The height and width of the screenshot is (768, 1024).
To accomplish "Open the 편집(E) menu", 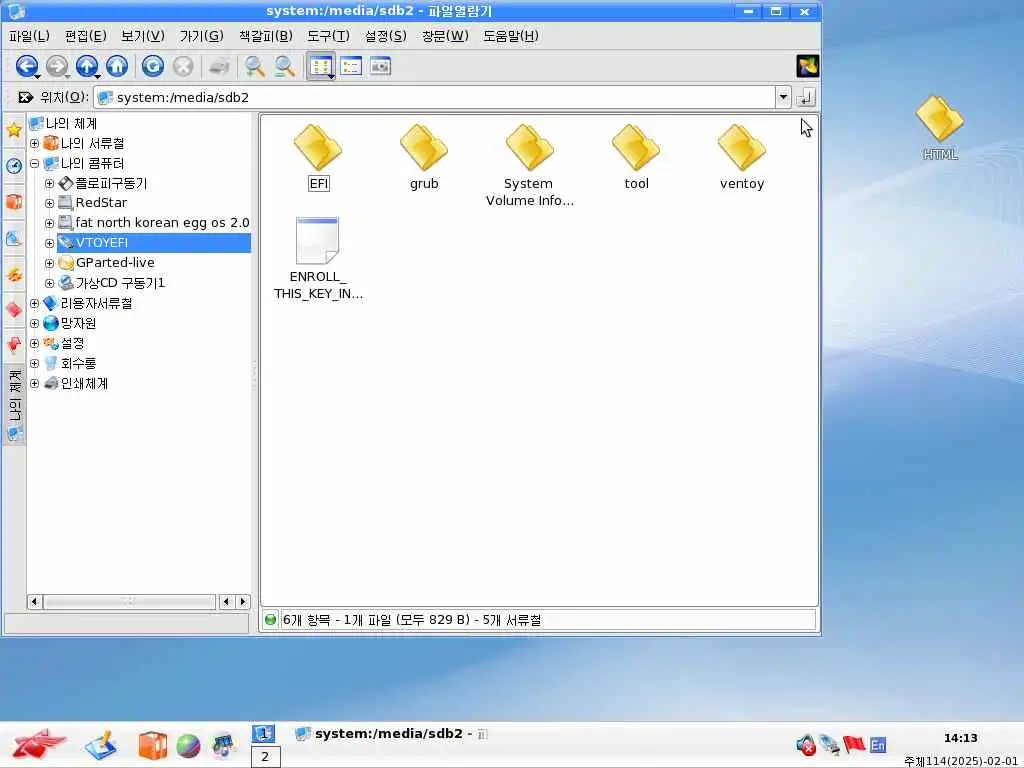I will 86,36.
